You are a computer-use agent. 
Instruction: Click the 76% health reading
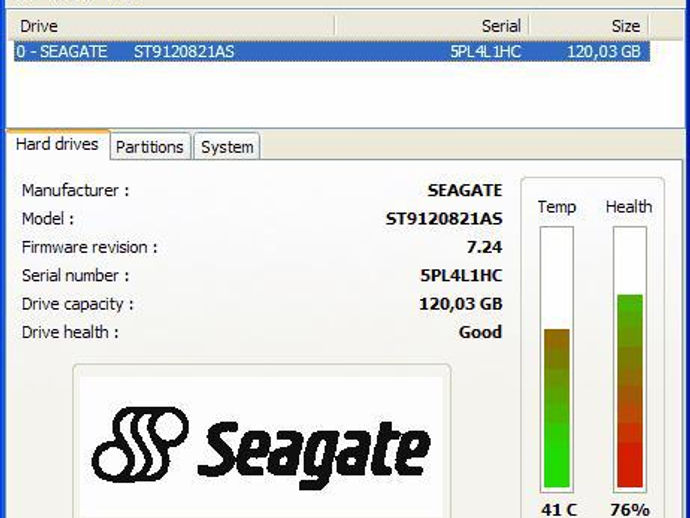(630, 510)
